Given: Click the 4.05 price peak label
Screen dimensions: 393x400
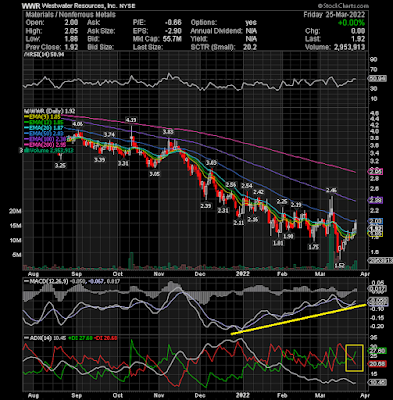Looking at the screenshot, I should click(78, 124).
